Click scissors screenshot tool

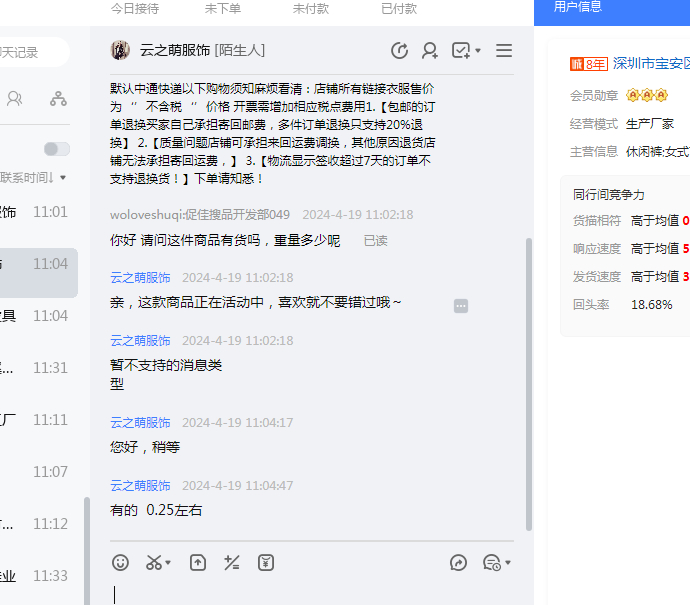coord(154,562)
